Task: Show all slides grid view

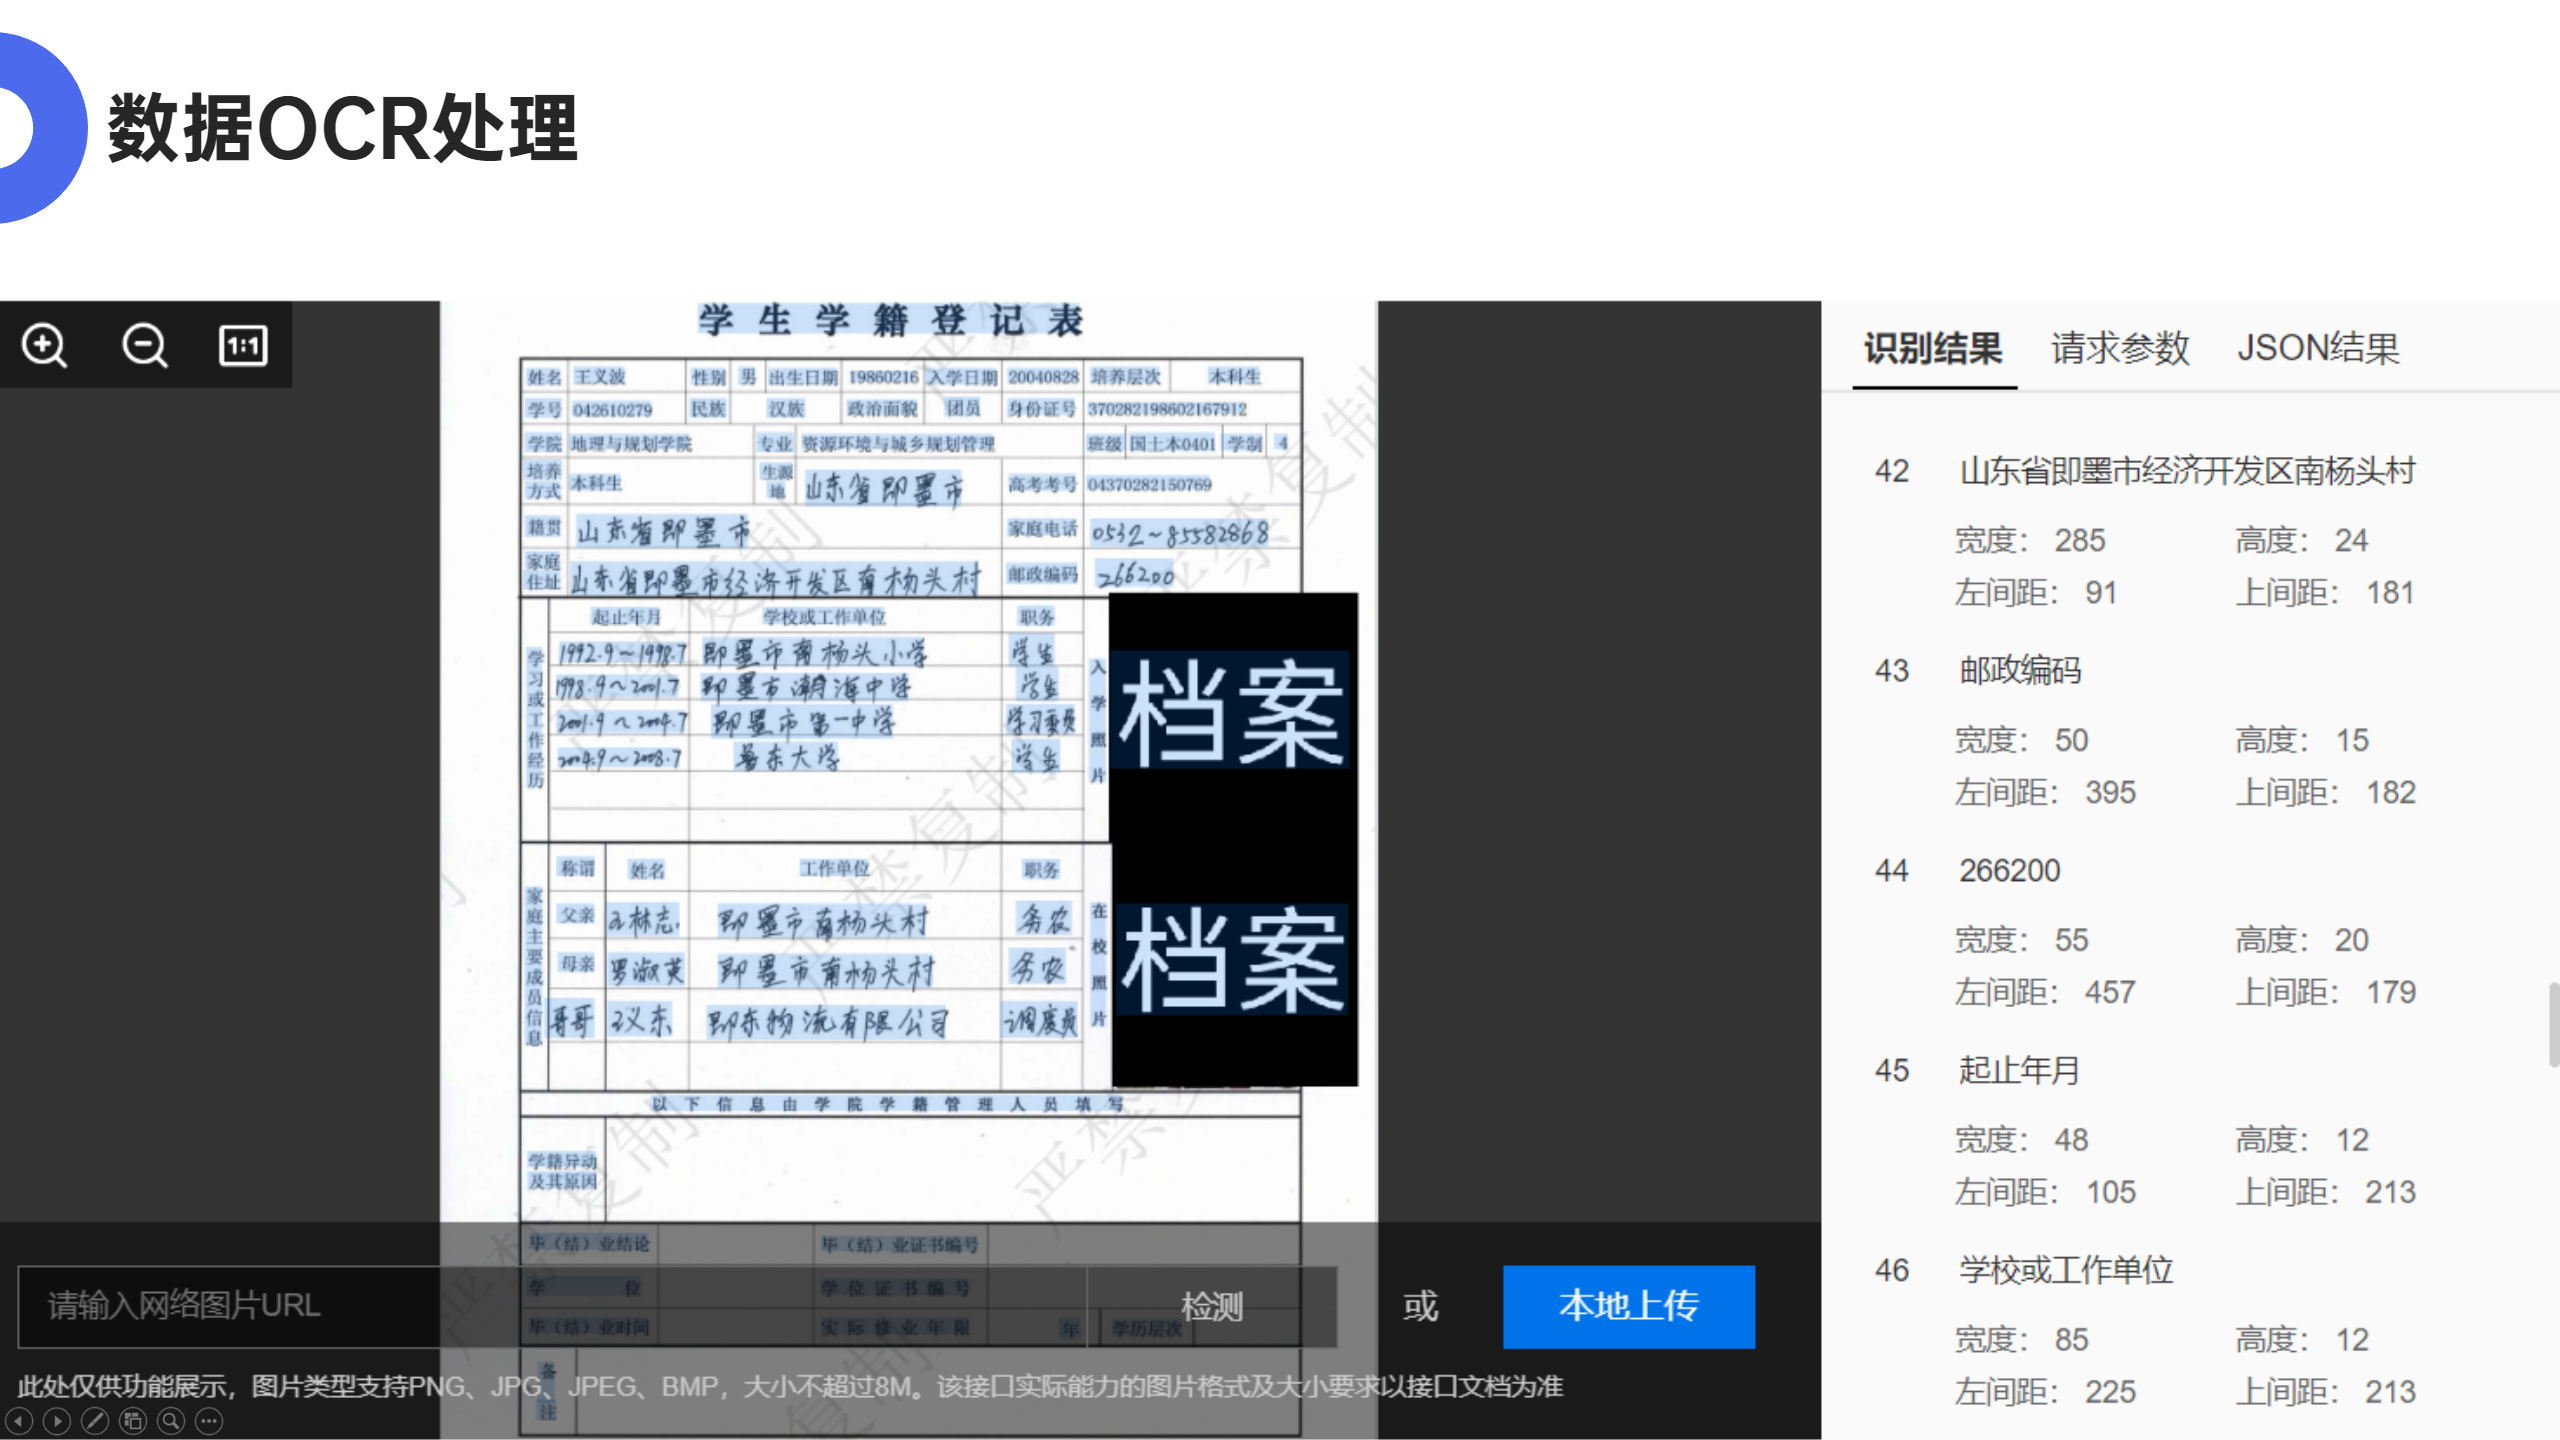Action: pyautogui.click(x=133, y=1421)
